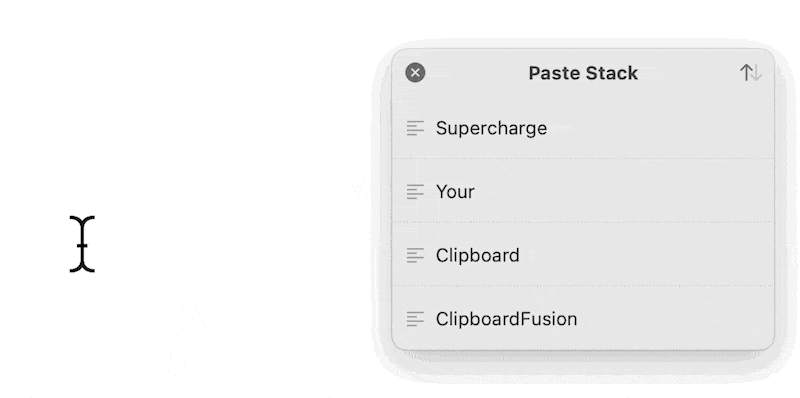Click the text icon beside Clipboard
Image resolution: width=800 pixels, height=398 pixels.
pos(415,255)
